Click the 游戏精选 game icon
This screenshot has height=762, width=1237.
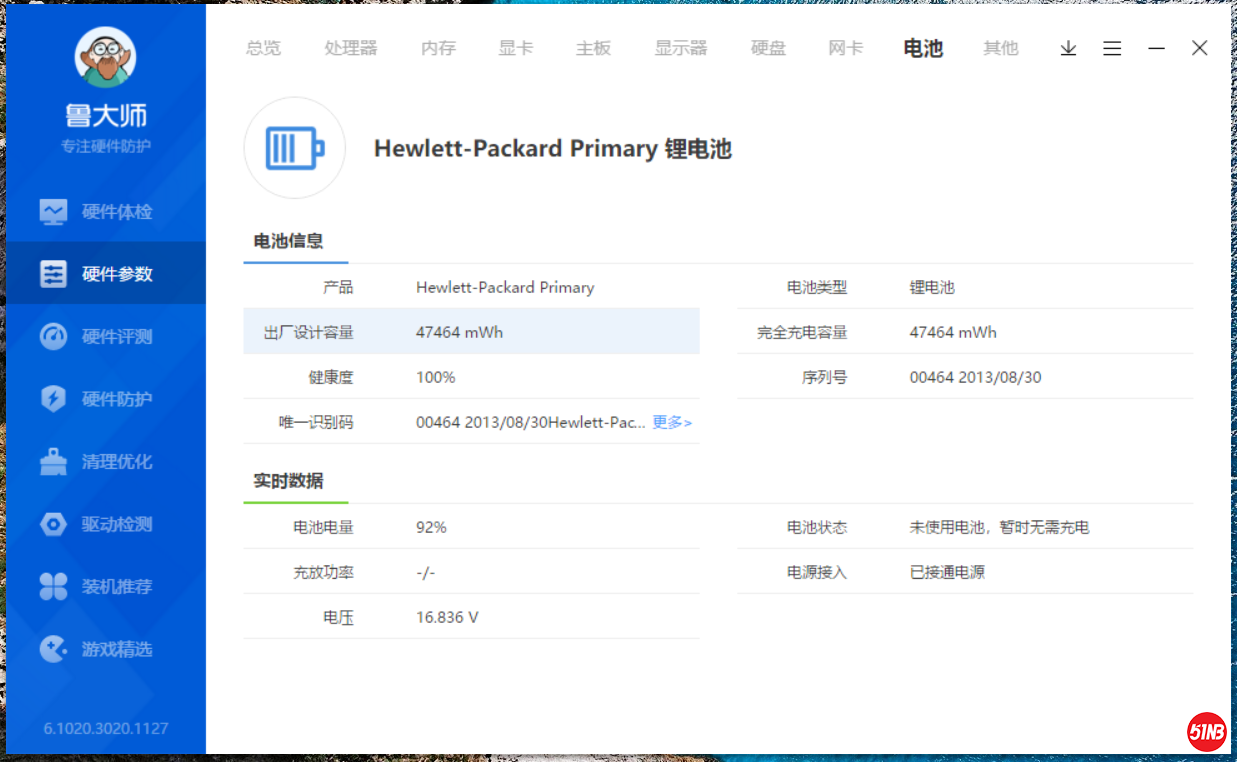point(53,649)
